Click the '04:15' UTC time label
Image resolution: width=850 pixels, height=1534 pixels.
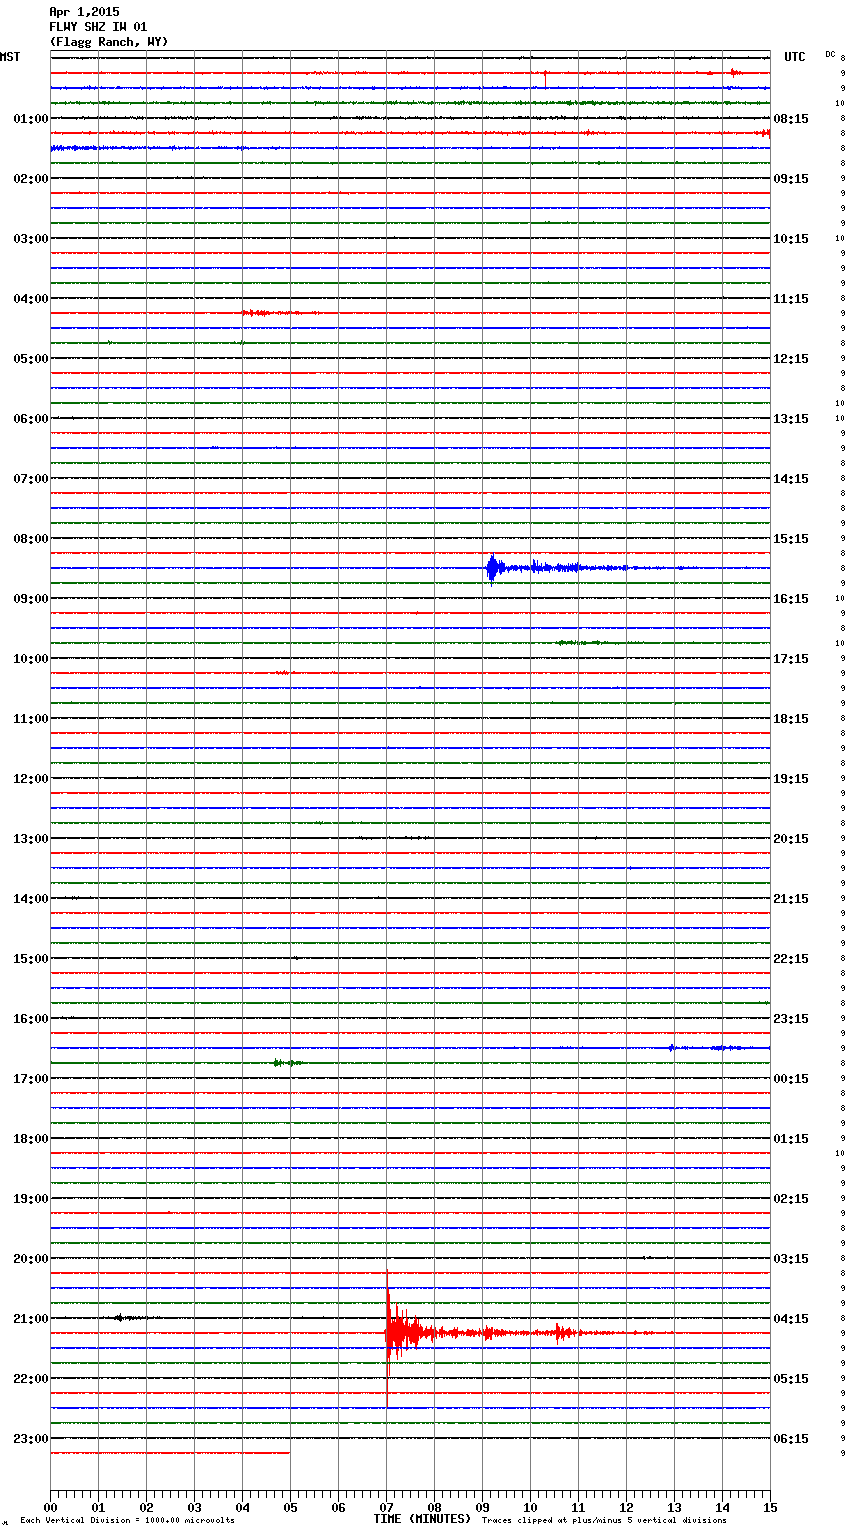791,1319
